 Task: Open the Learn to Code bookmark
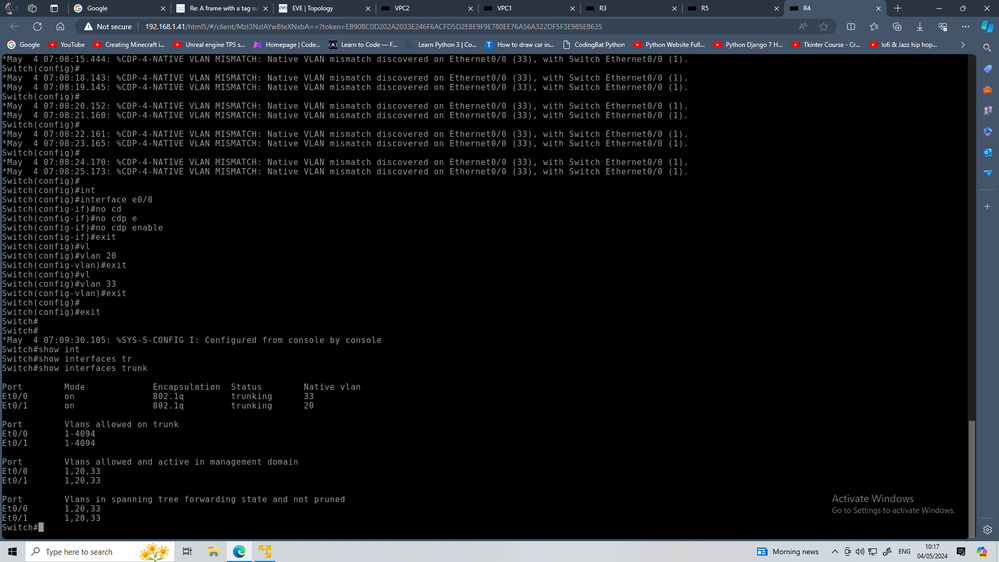tap(363, 45)
